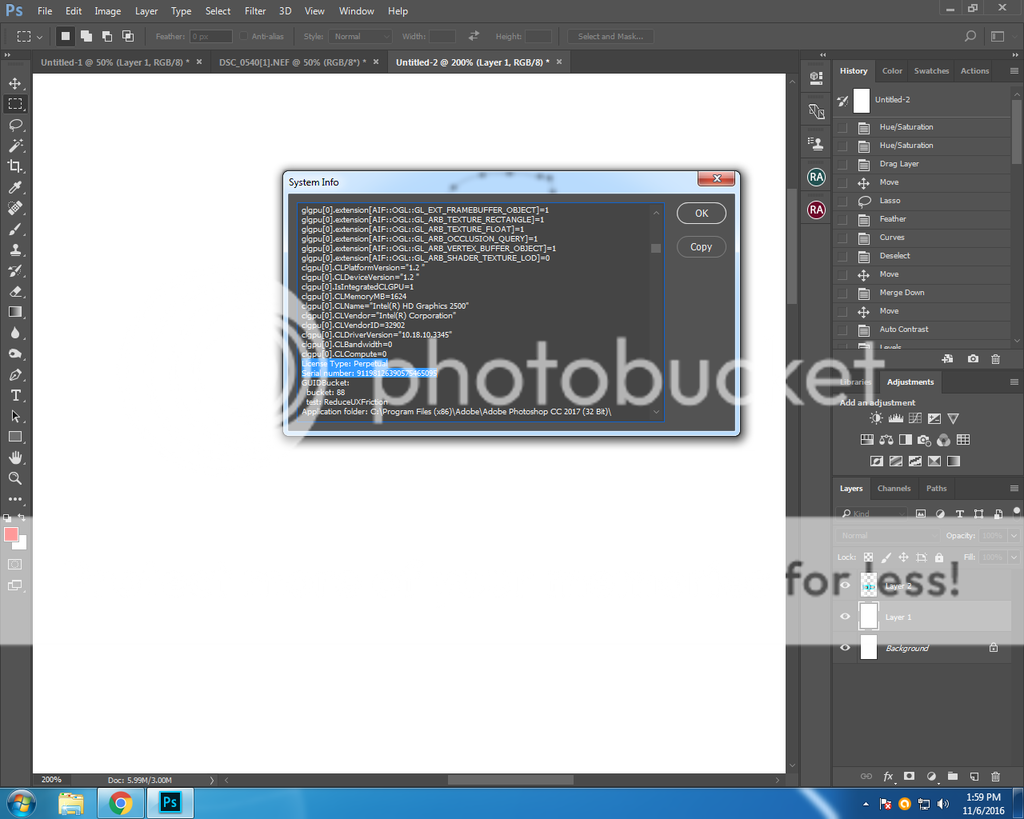
Task: Create new snapshot camera icon
Action: 973,359
